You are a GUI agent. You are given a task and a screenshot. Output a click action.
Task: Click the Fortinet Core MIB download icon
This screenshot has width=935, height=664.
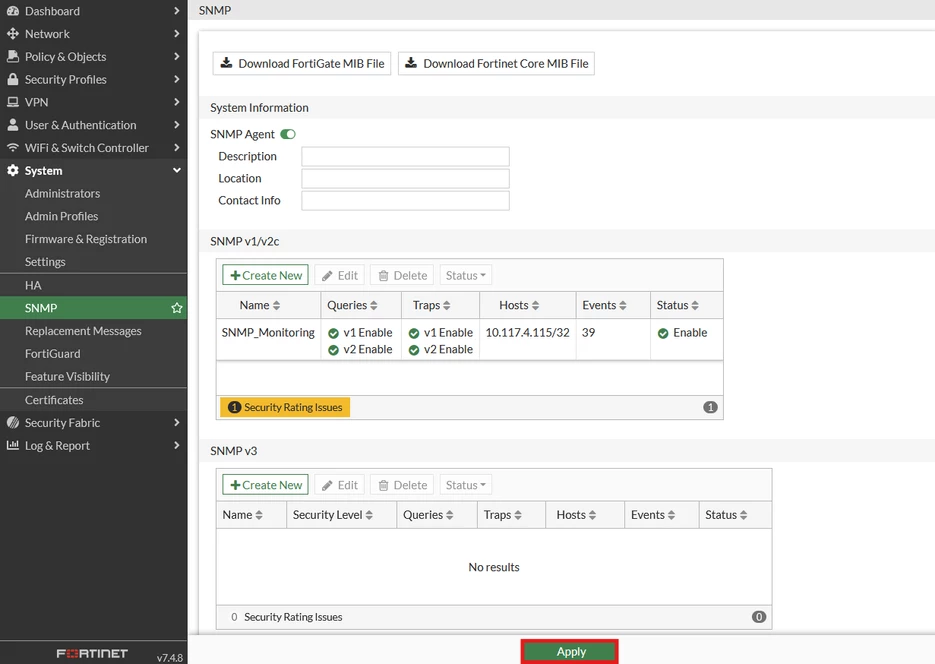(x=411, y=63)
